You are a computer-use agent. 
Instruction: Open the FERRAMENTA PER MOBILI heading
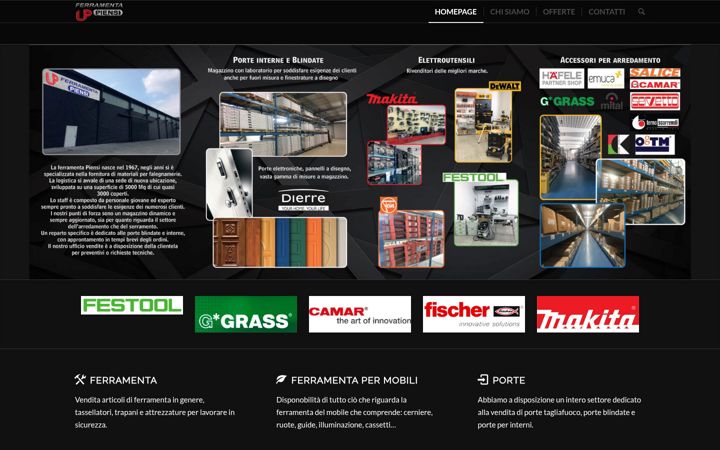click(354, 380)
